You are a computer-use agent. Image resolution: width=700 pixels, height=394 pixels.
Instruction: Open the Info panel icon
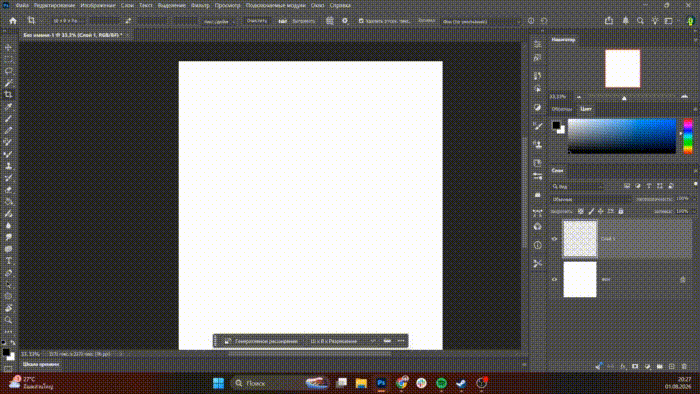(x=538, y=245)
